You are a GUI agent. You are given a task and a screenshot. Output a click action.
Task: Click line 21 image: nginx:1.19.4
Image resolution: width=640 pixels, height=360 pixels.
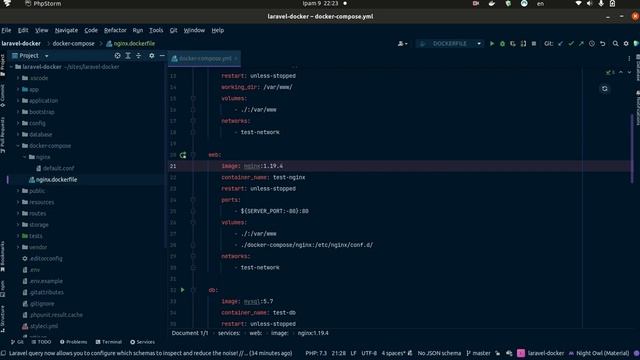[252, 166]
